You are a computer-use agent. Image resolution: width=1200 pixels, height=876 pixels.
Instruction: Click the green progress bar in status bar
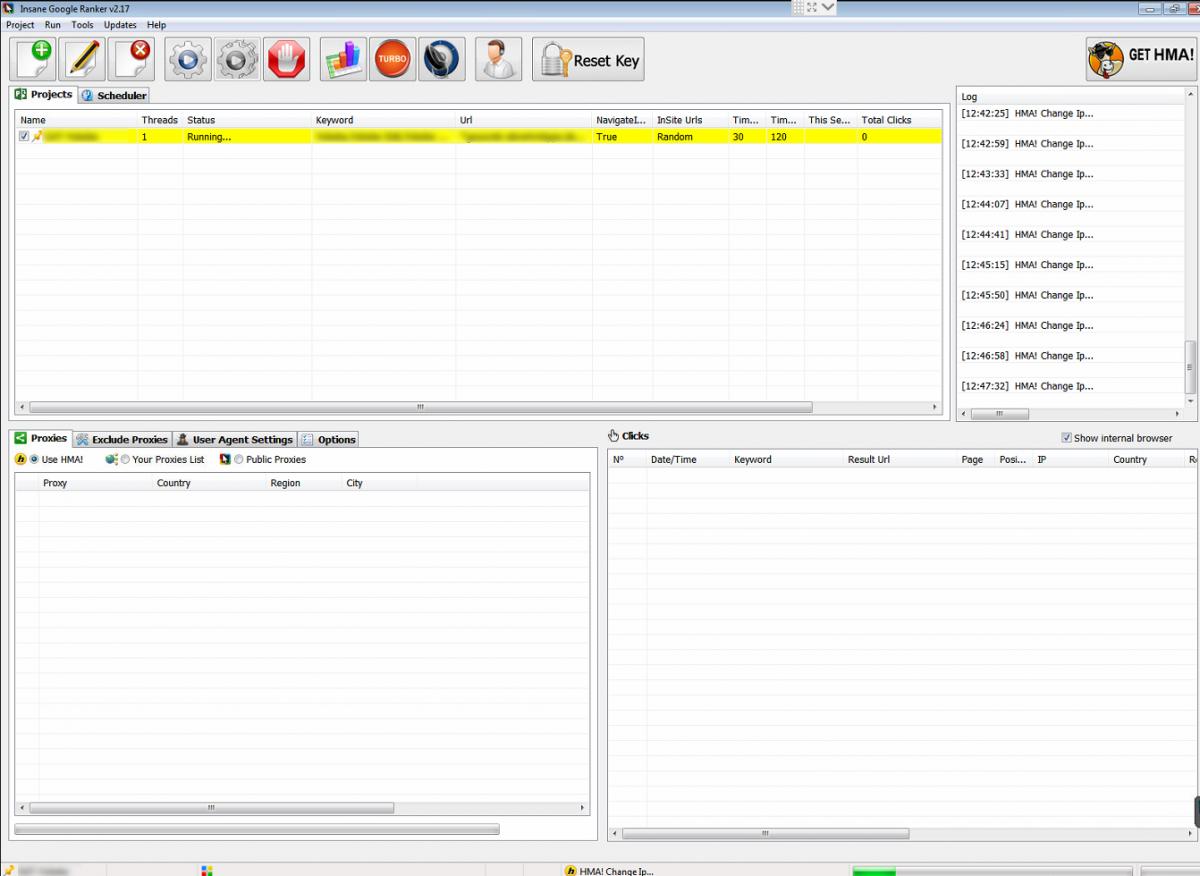tap(992, 871)
